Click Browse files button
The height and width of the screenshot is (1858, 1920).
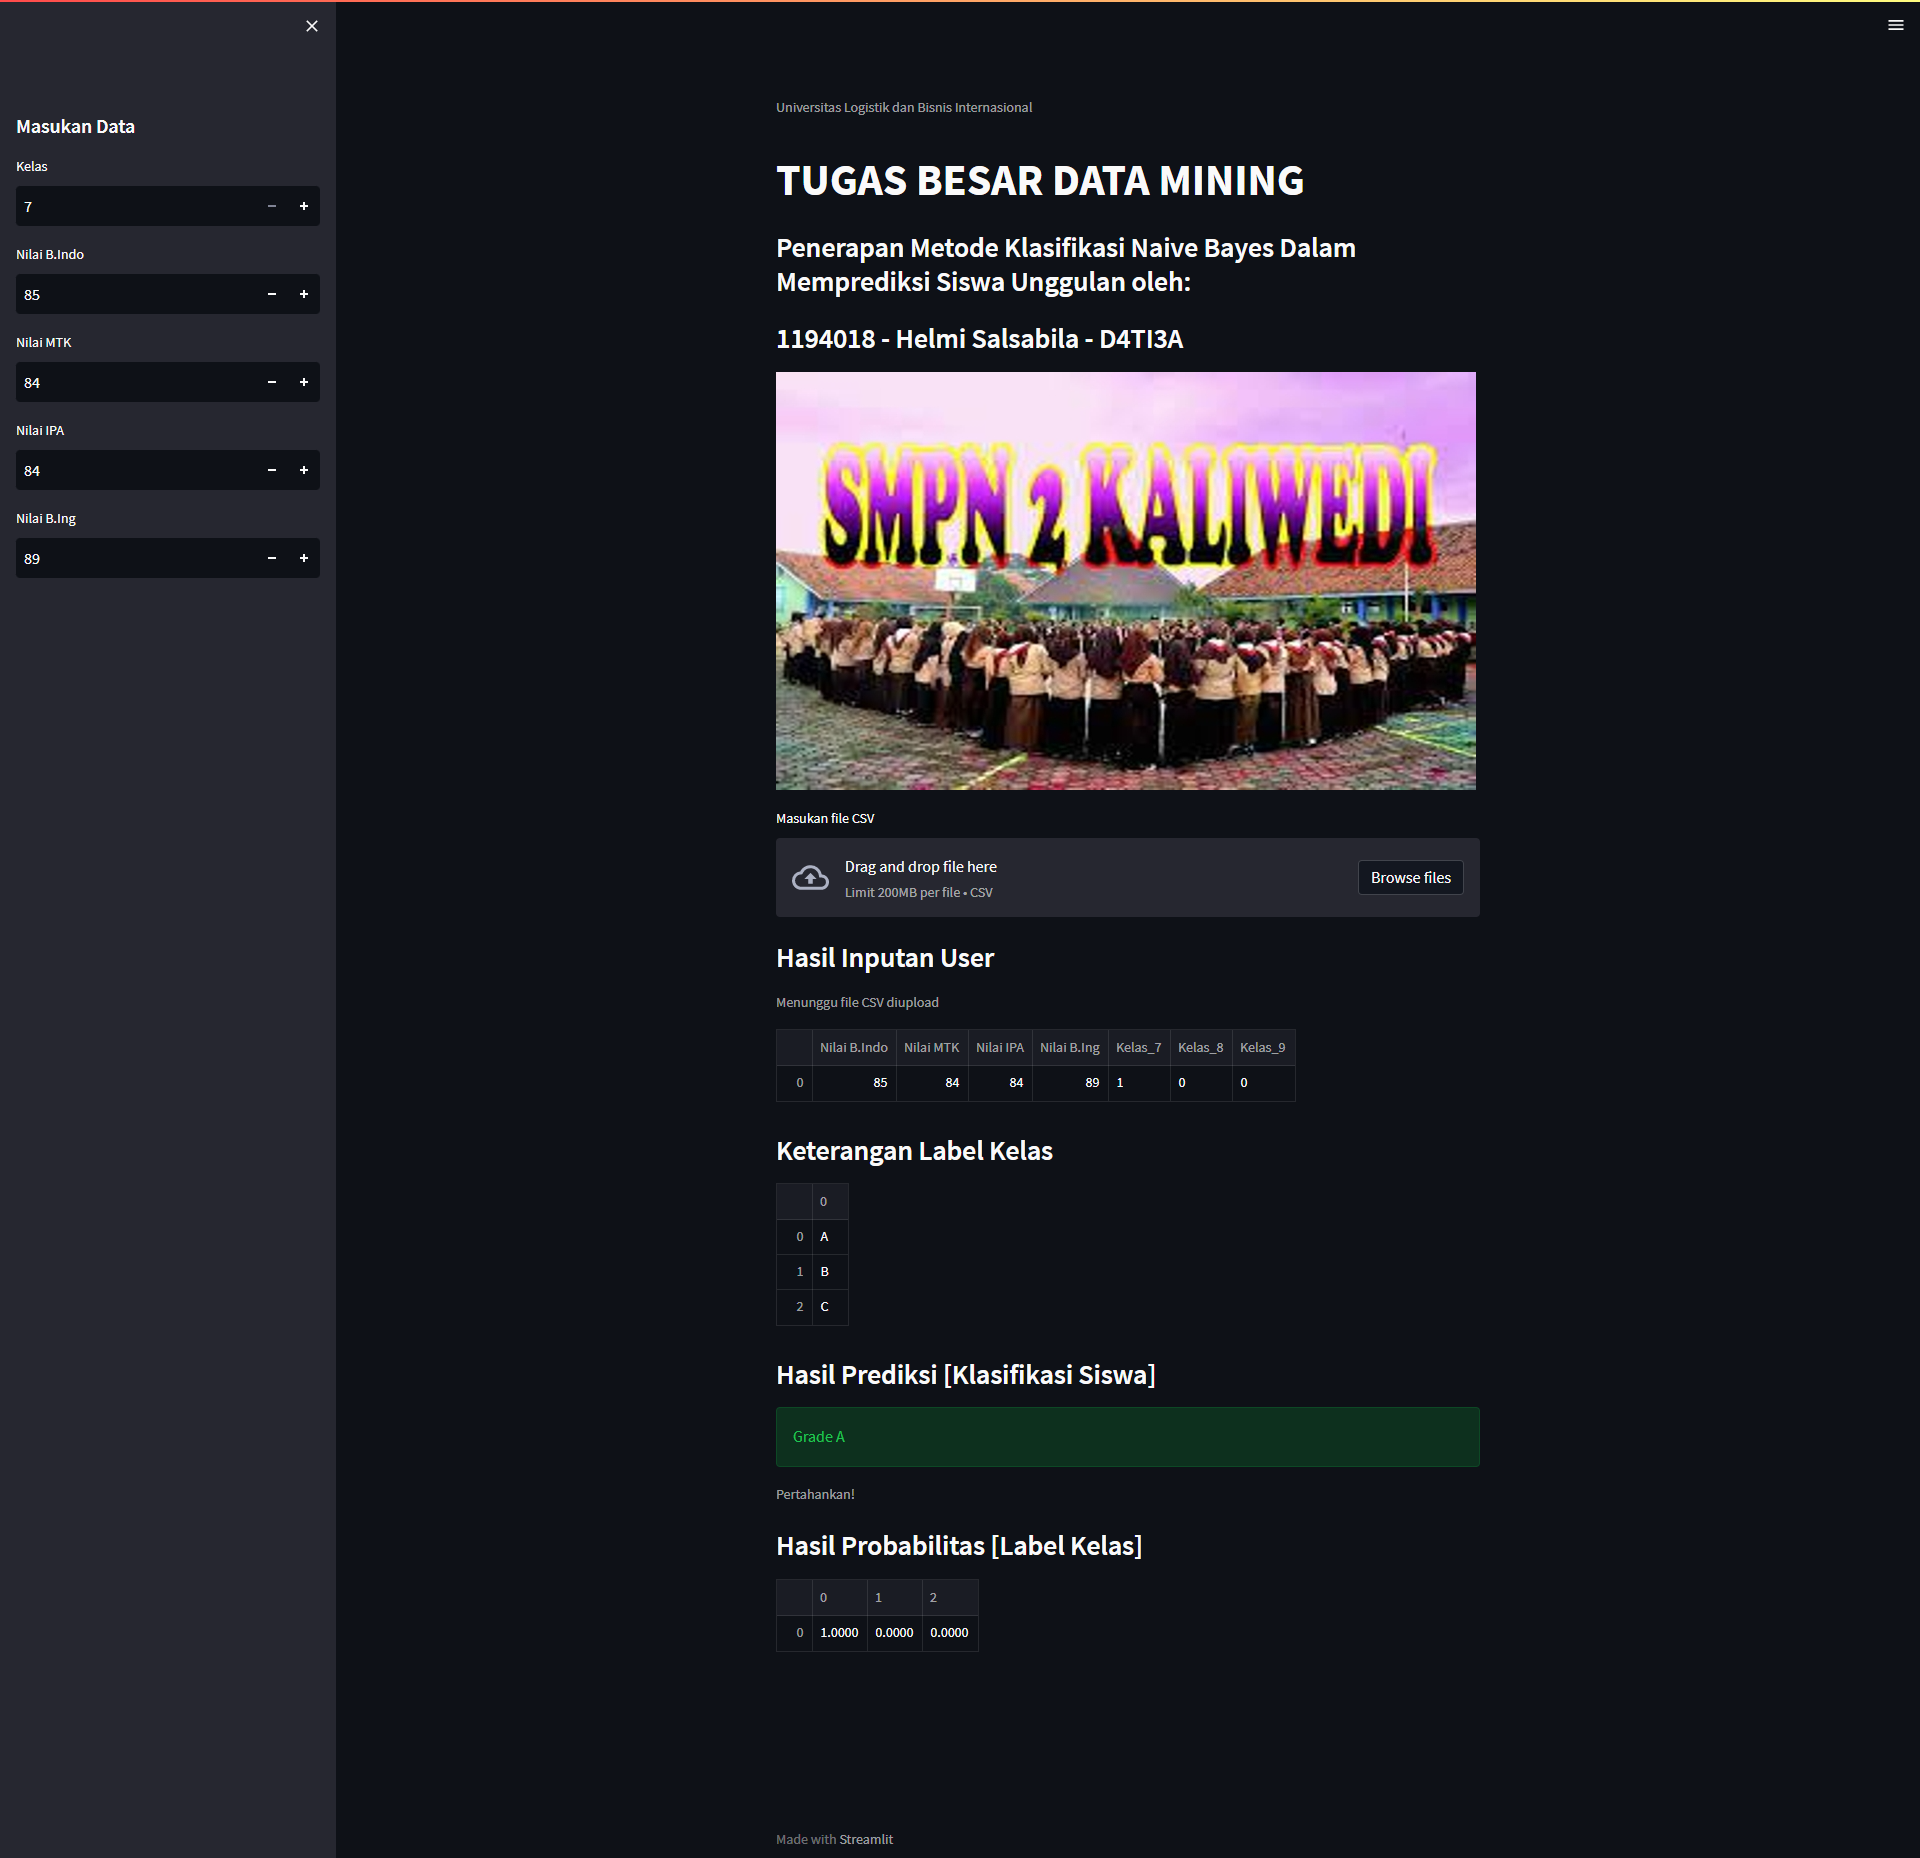pyautogui.click(x=1410, y=877)
